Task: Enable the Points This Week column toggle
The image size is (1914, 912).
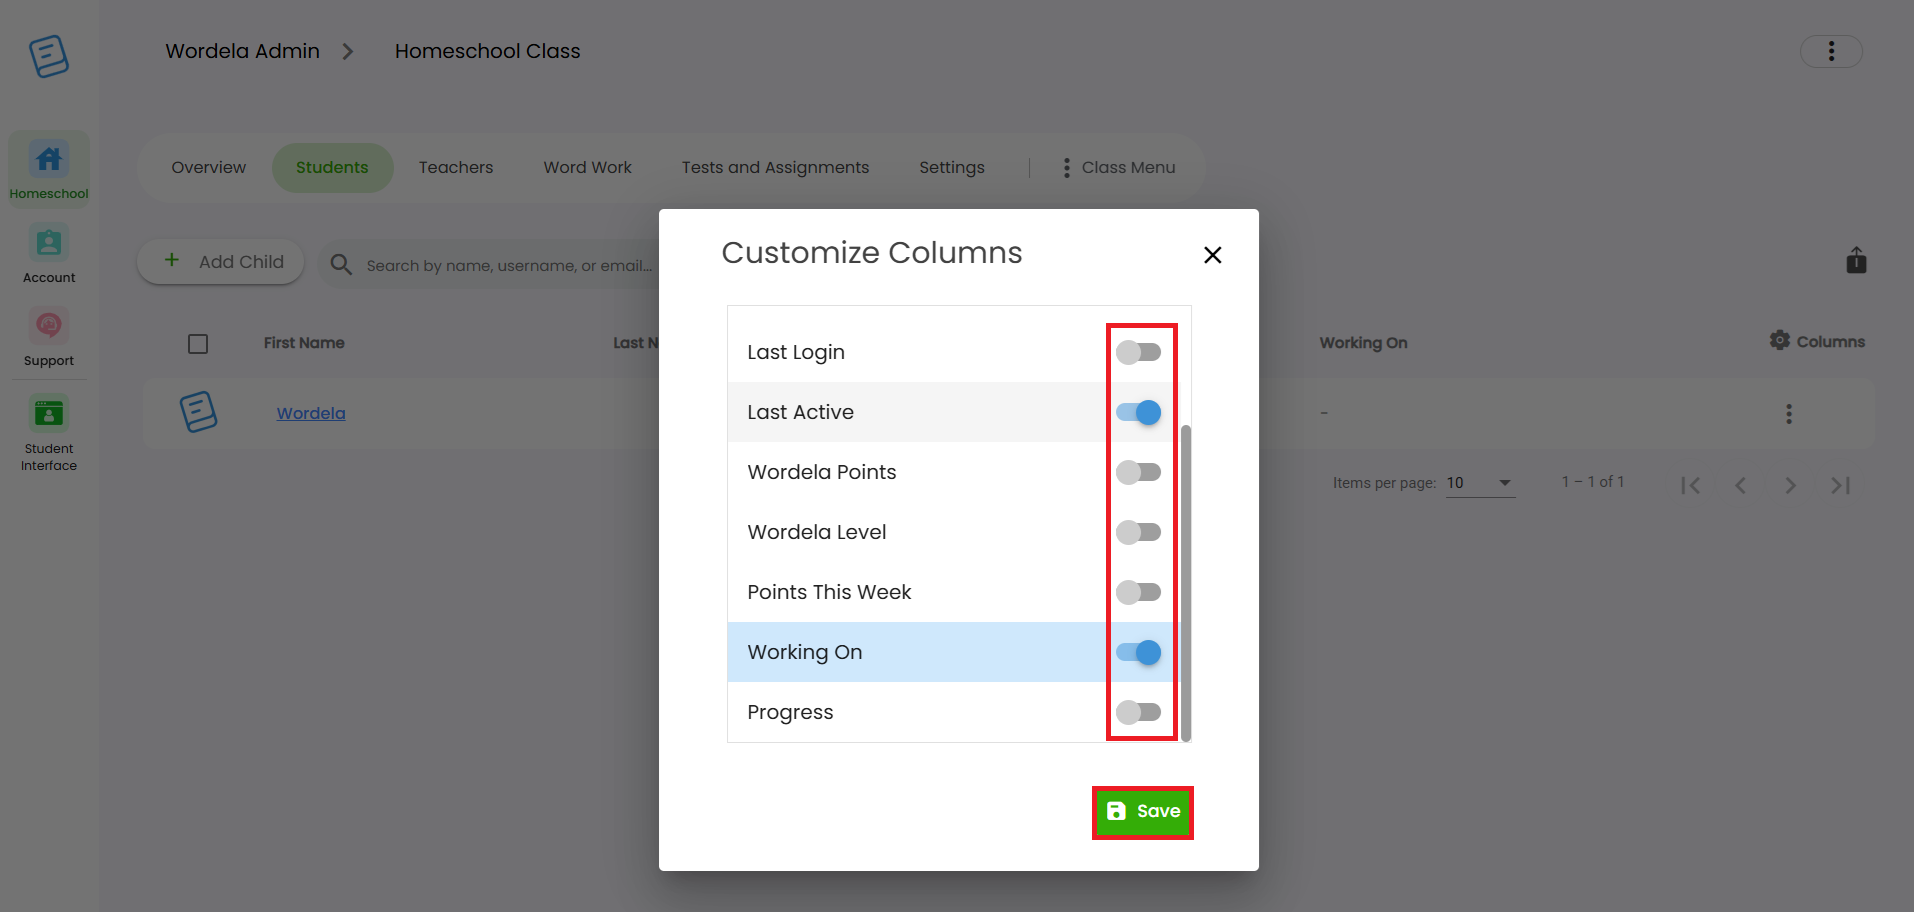Action: pyautogui.click(x=1139, y=592)
